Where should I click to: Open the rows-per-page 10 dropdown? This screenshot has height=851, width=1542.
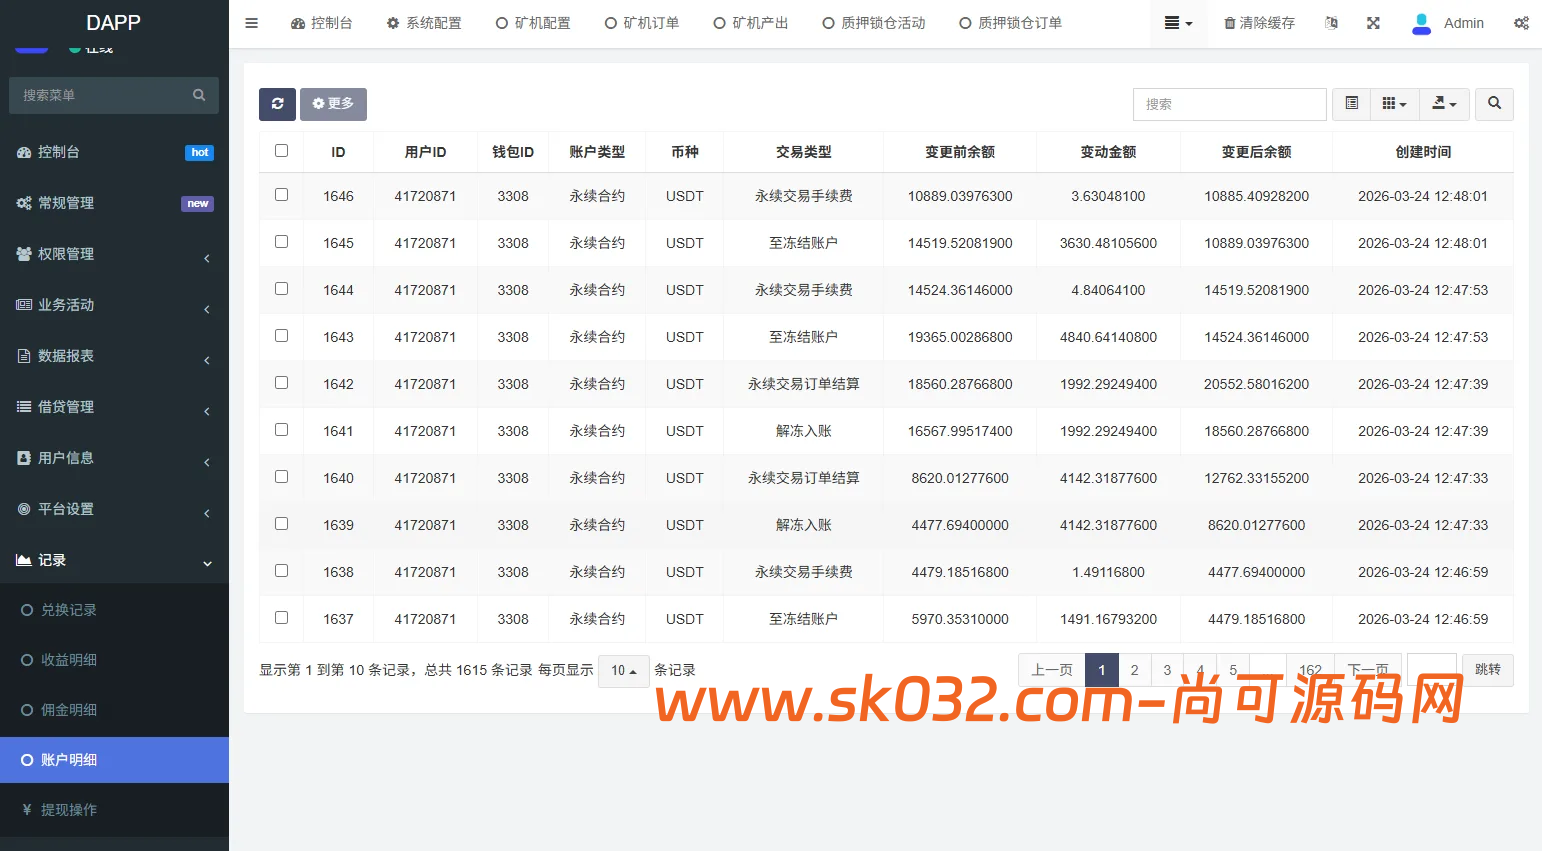(x=624, y=671)
